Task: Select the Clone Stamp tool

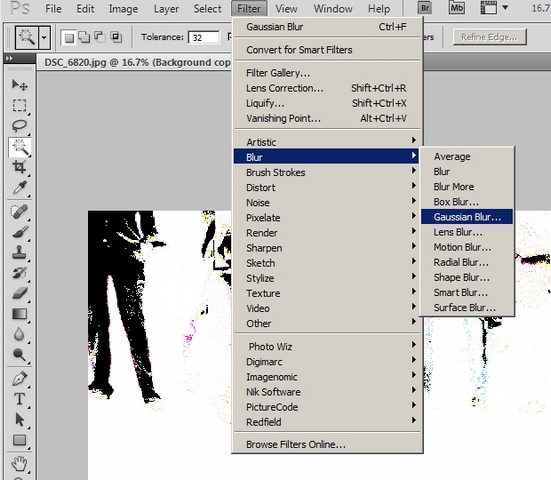Action: [19, 252]
